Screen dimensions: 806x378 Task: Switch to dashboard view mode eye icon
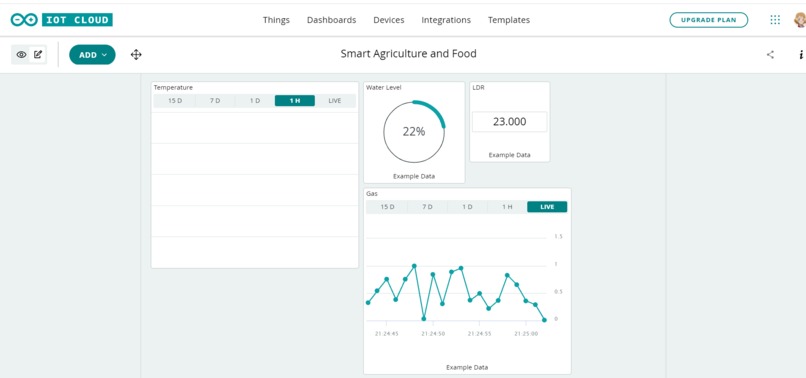(21, 55)
